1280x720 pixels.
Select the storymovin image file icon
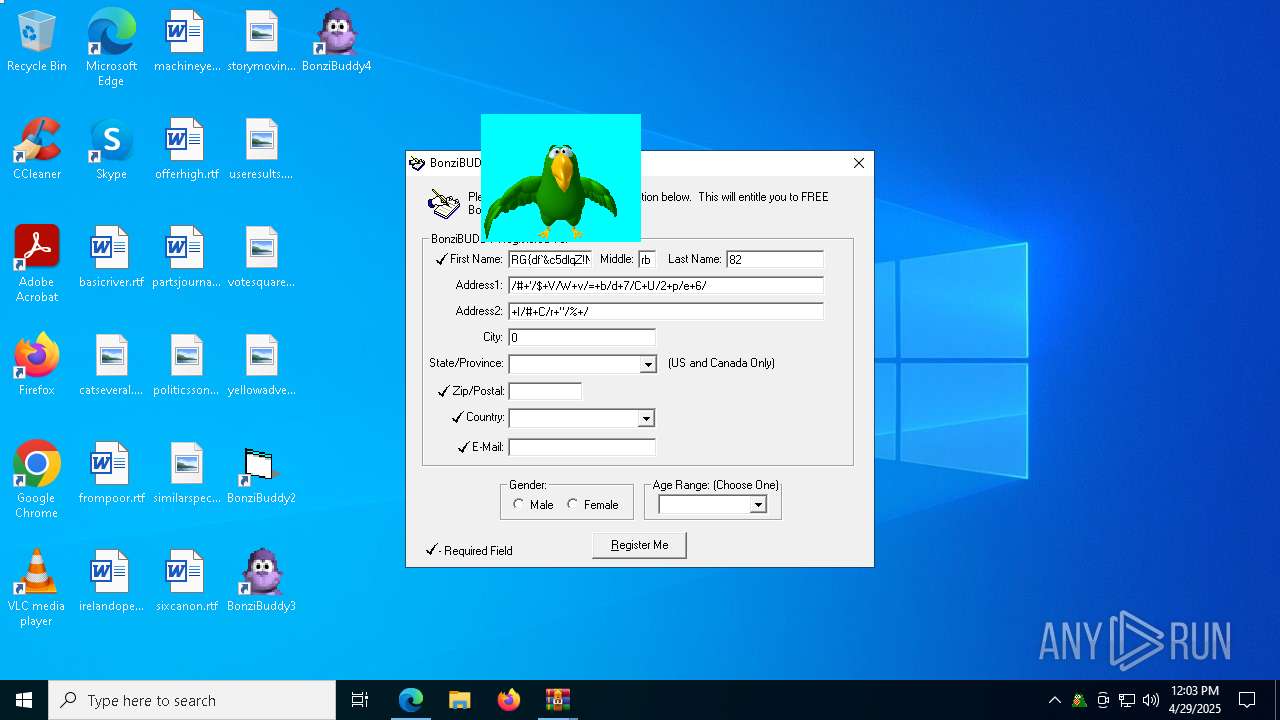pos(261,42)
